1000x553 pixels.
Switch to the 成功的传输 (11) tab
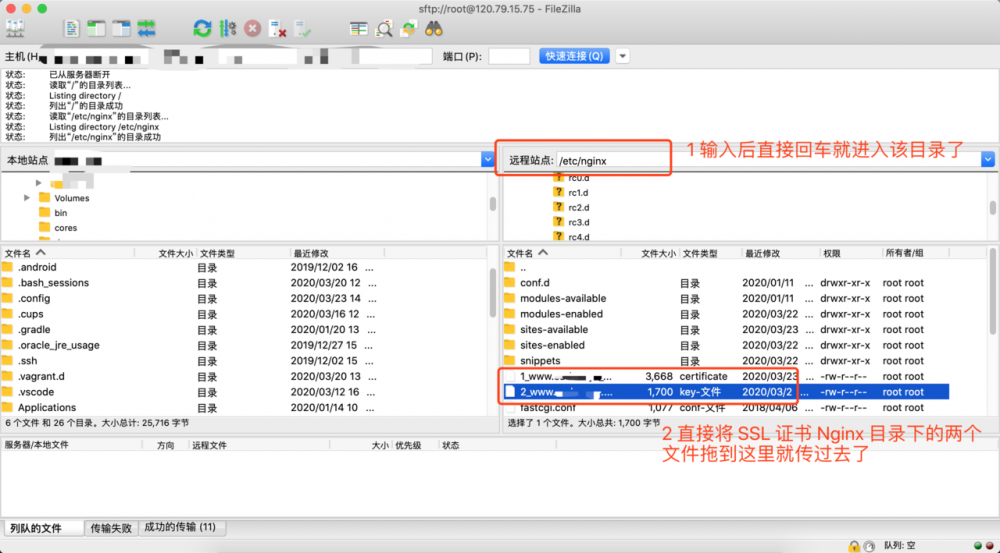180,527
